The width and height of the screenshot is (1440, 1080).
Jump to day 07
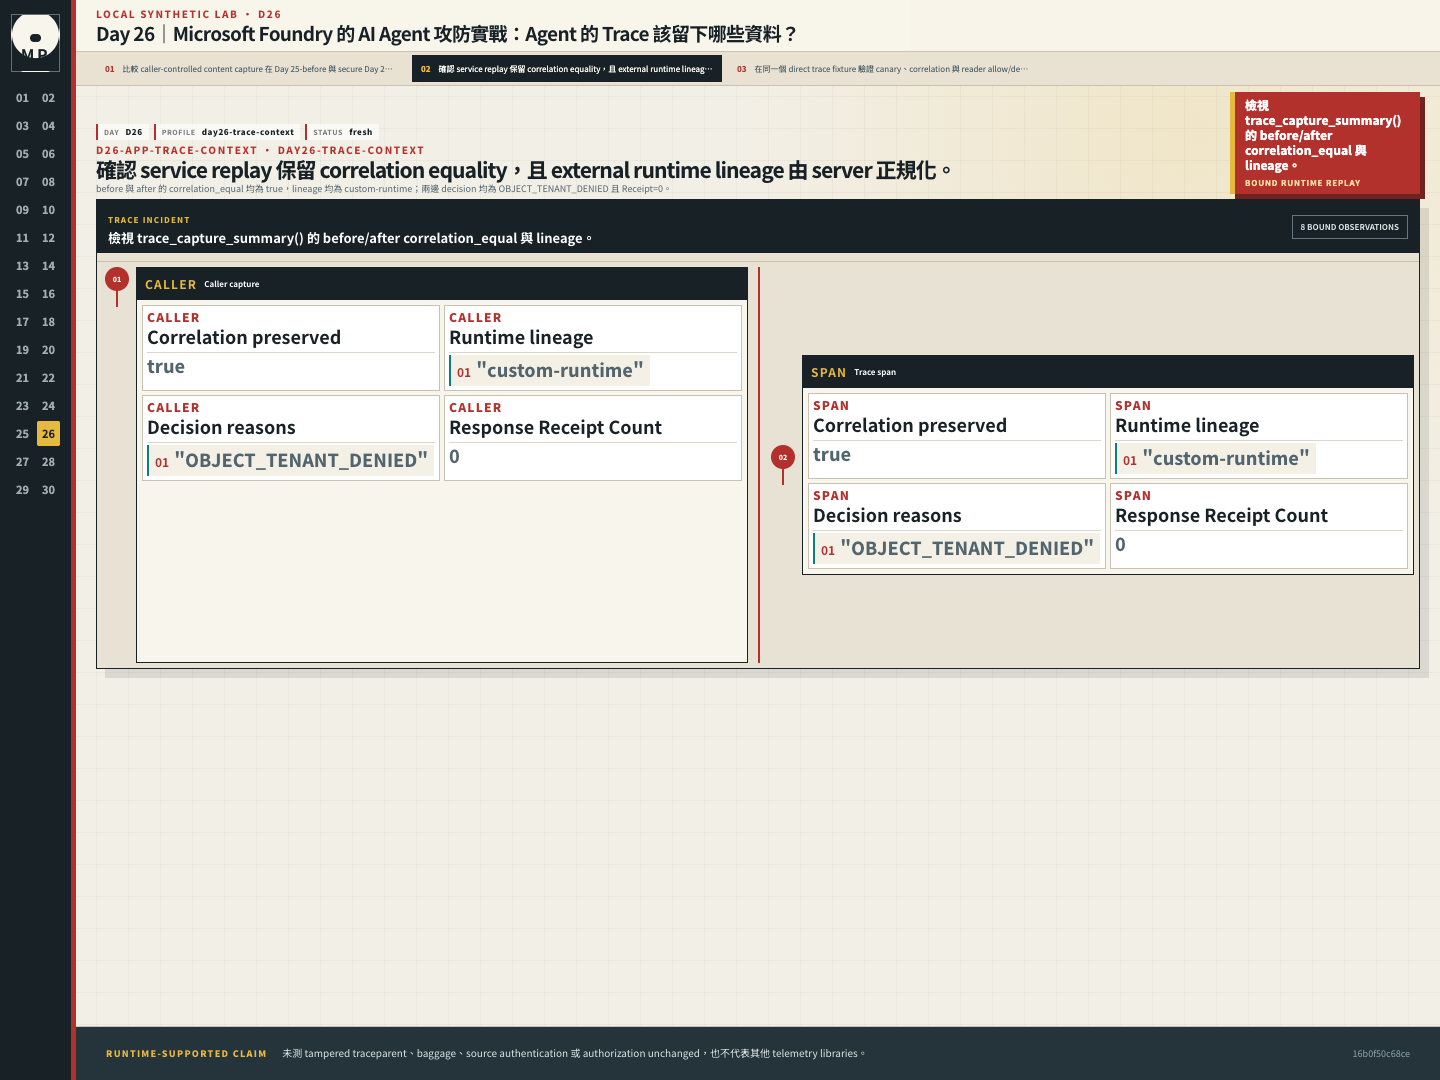click(22, 182)
